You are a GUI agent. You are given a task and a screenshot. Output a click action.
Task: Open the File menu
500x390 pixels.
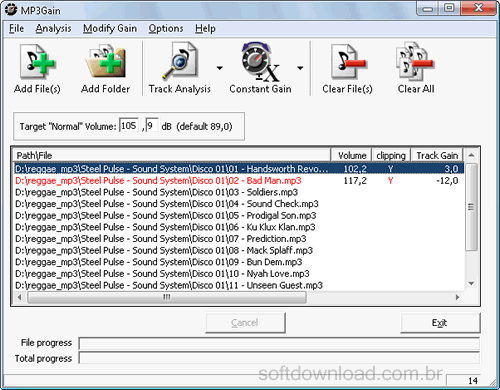point(16,29)
